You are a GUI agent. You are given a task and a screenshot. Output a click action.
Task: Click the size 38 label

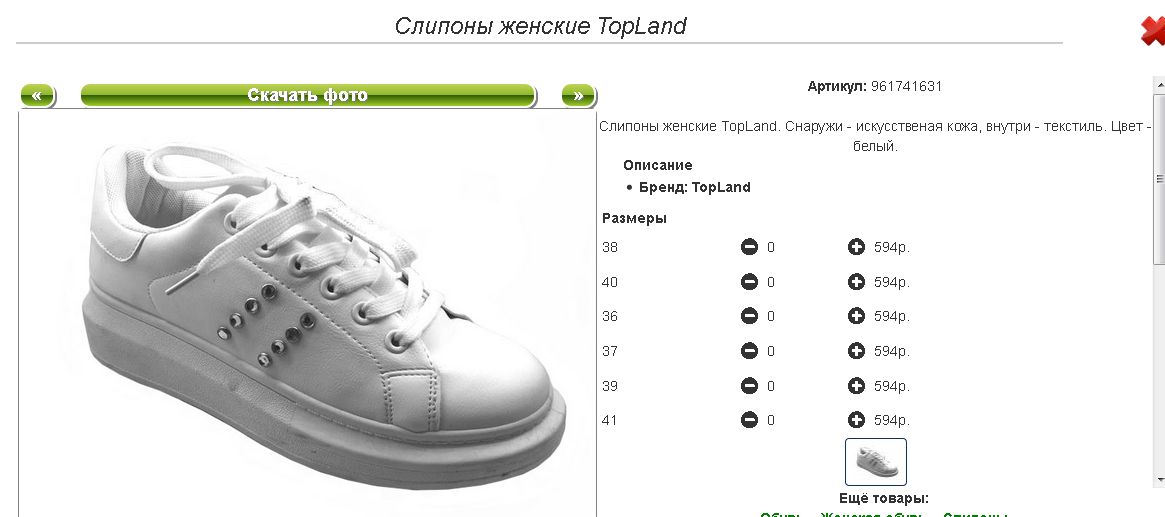[x=610, y=247]
